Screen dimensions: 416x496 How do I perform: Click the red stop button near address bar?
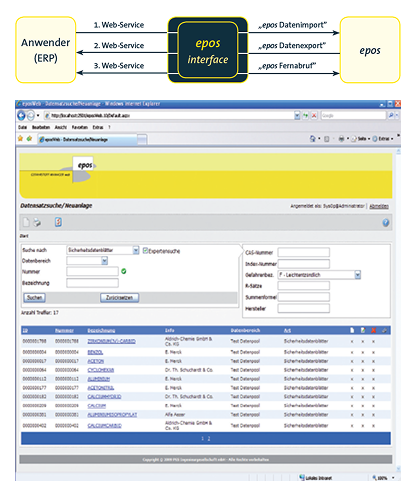314,115
